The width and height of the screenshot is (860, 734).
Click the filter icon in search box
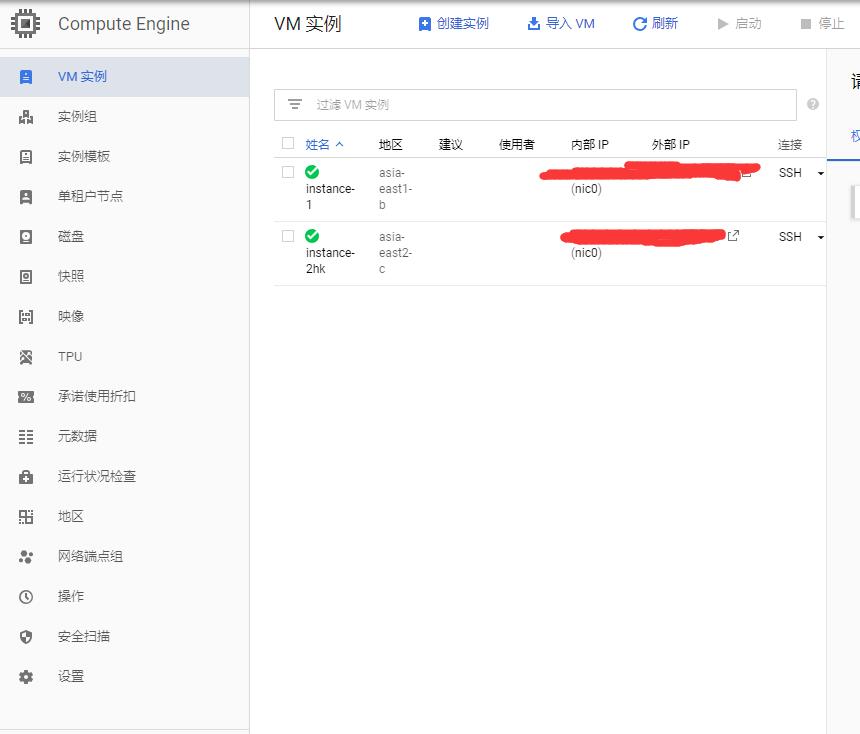(x=295, y=104)
